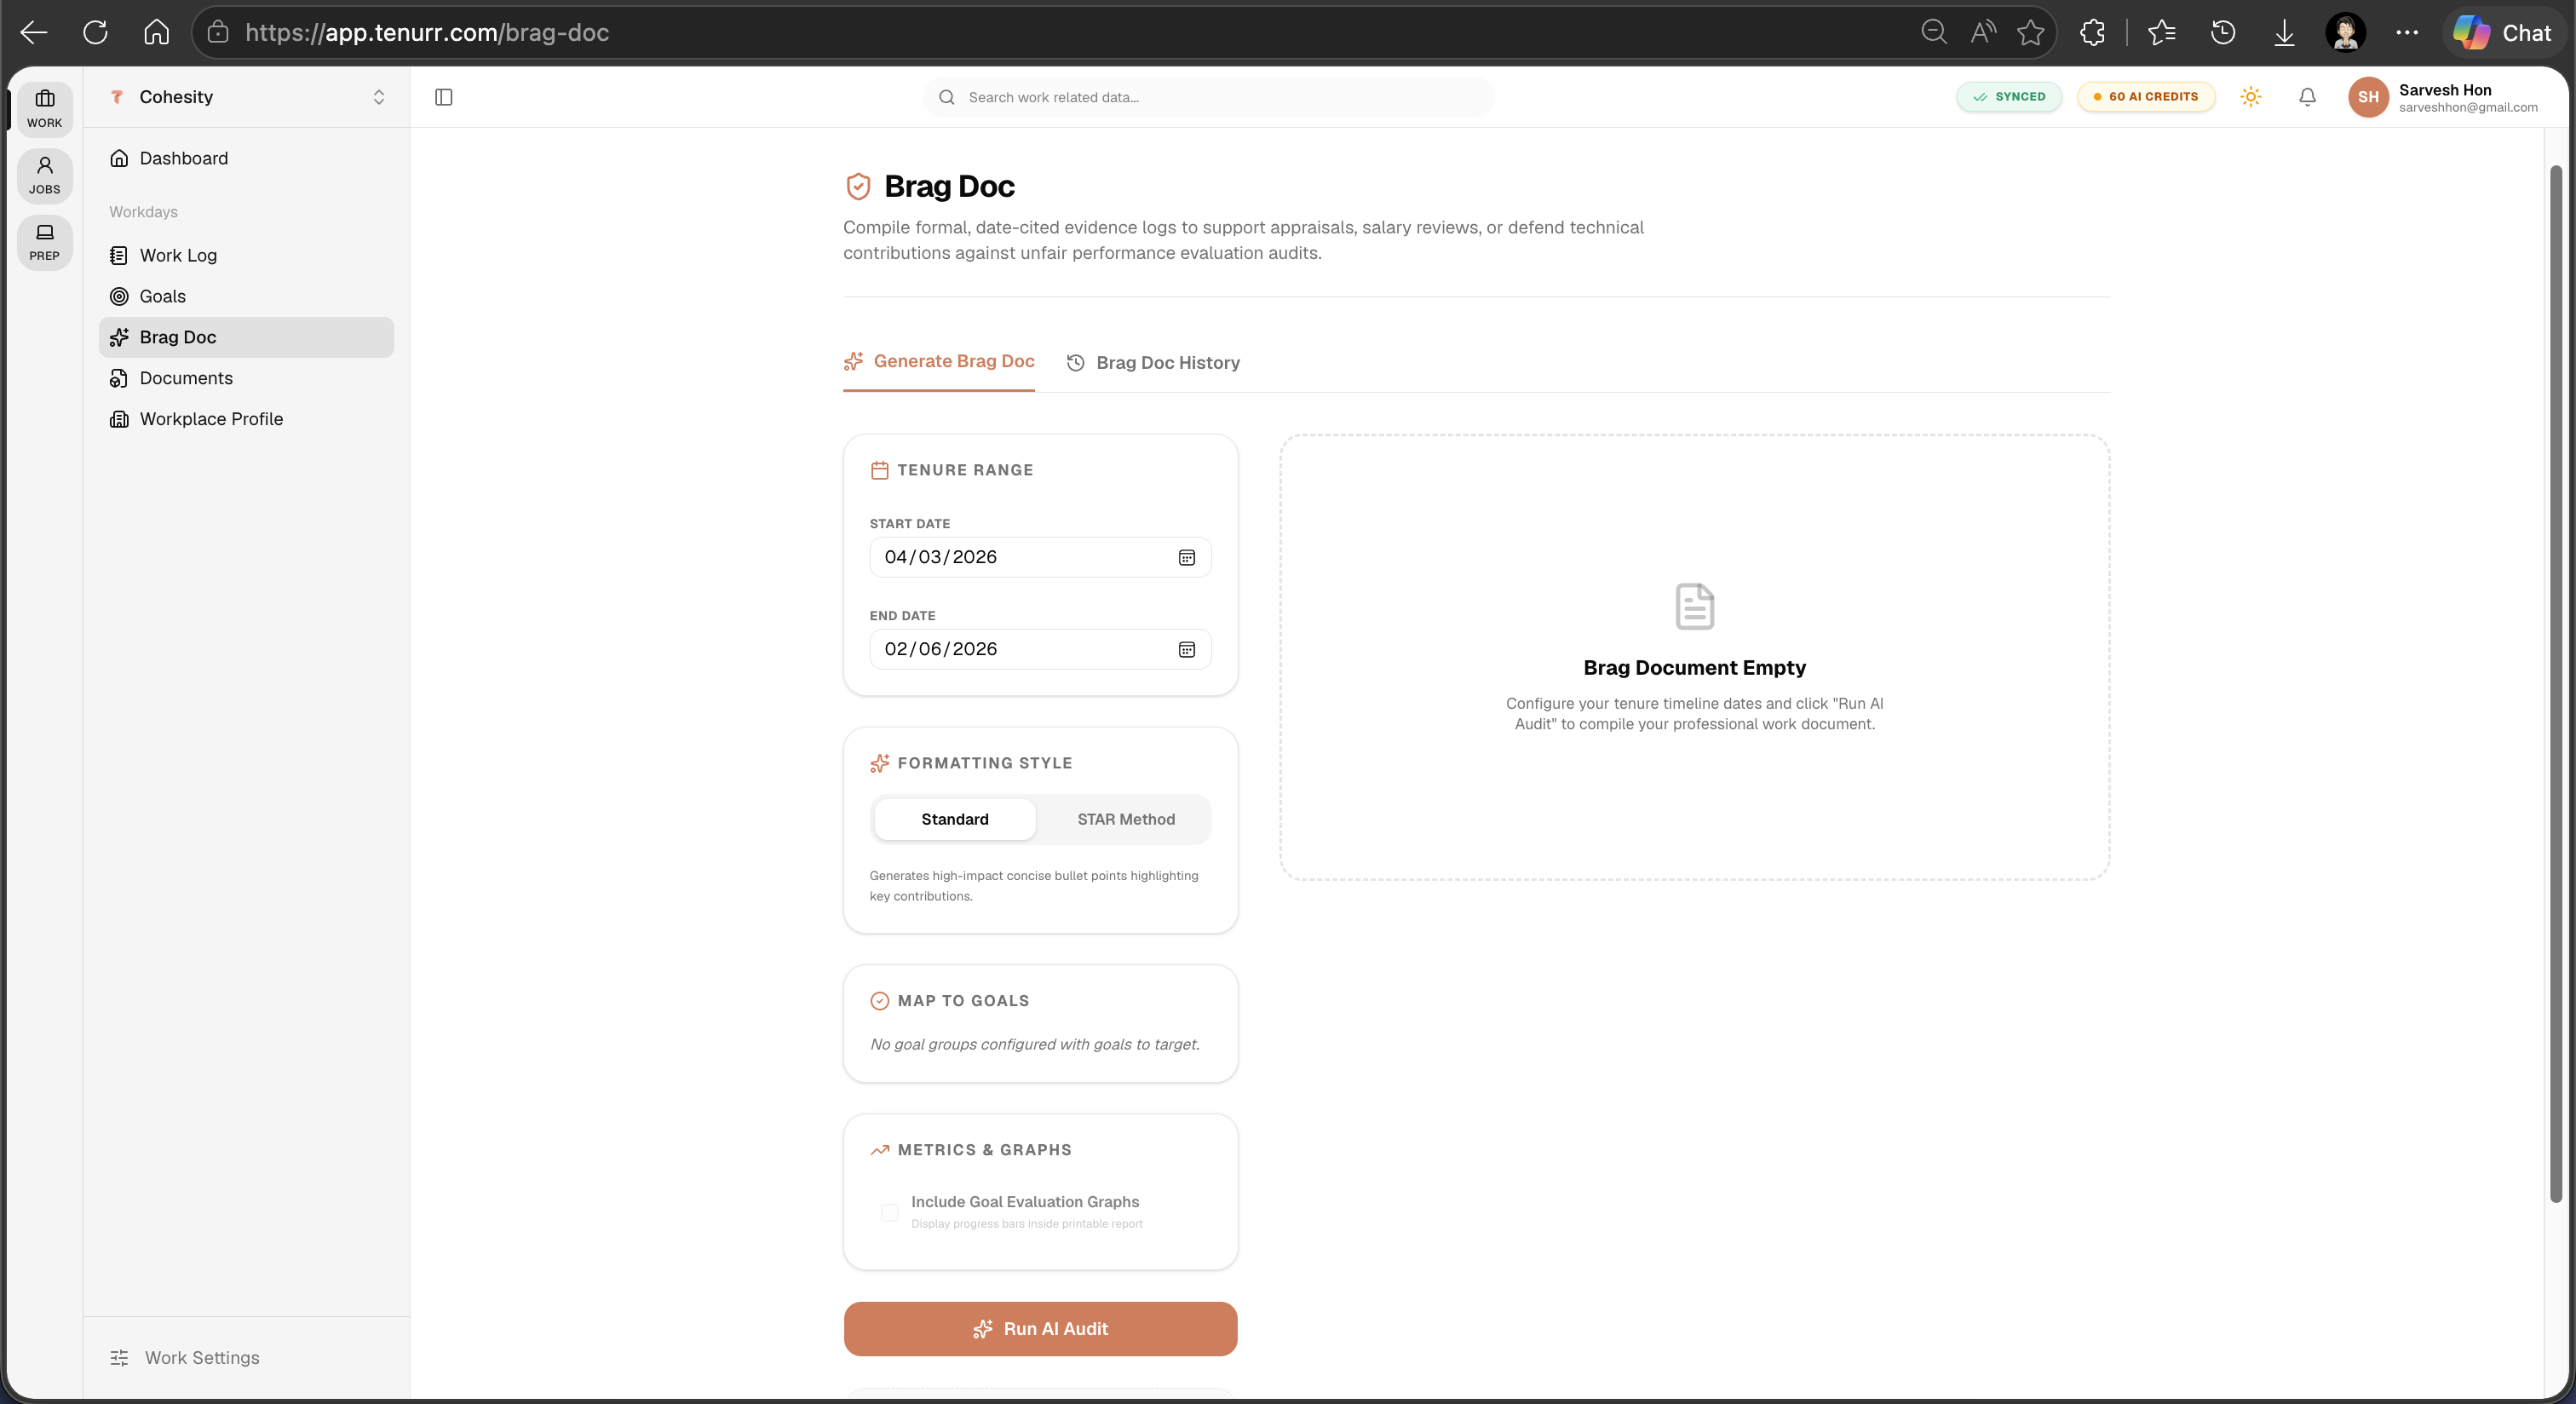The image size is (2576, 1404).
Task: Click the Workdays section label
Action: tap(143, 212)
